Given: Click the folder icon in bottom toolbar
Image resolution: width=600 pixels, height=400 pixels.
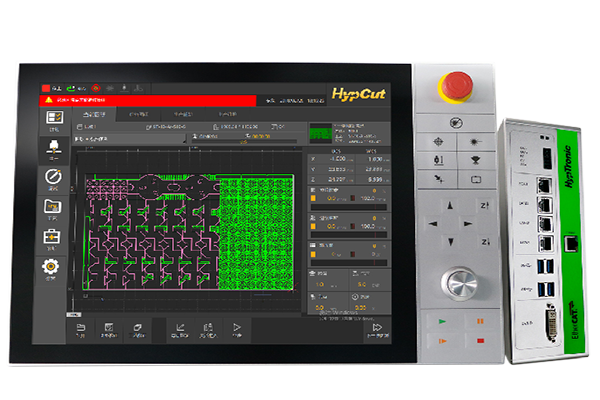Looking at the screenshot, I should pos(81,327).
